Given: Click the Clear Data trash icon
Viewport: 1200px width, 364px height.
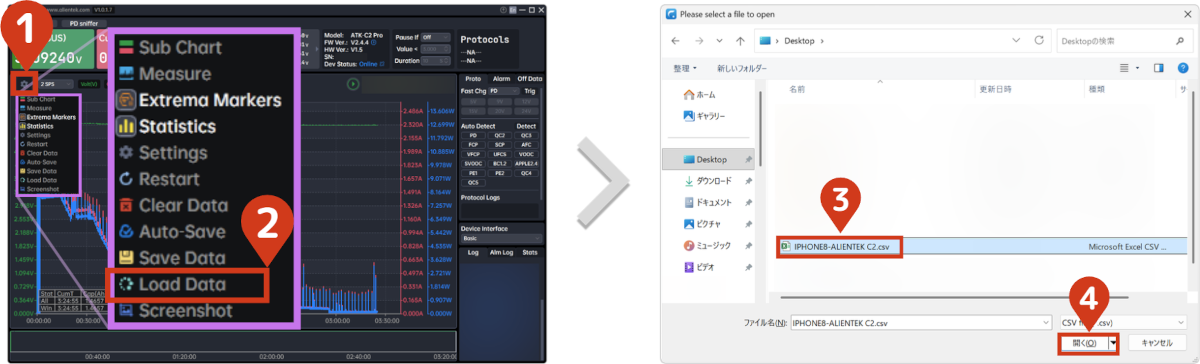Looking at the screenshot, I should click(125, 206).
